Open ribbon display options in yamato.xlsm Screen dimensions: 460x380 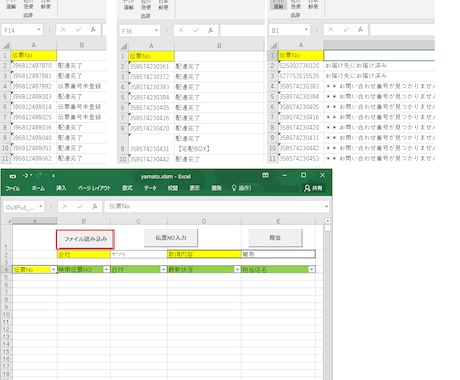pos(265,175)
